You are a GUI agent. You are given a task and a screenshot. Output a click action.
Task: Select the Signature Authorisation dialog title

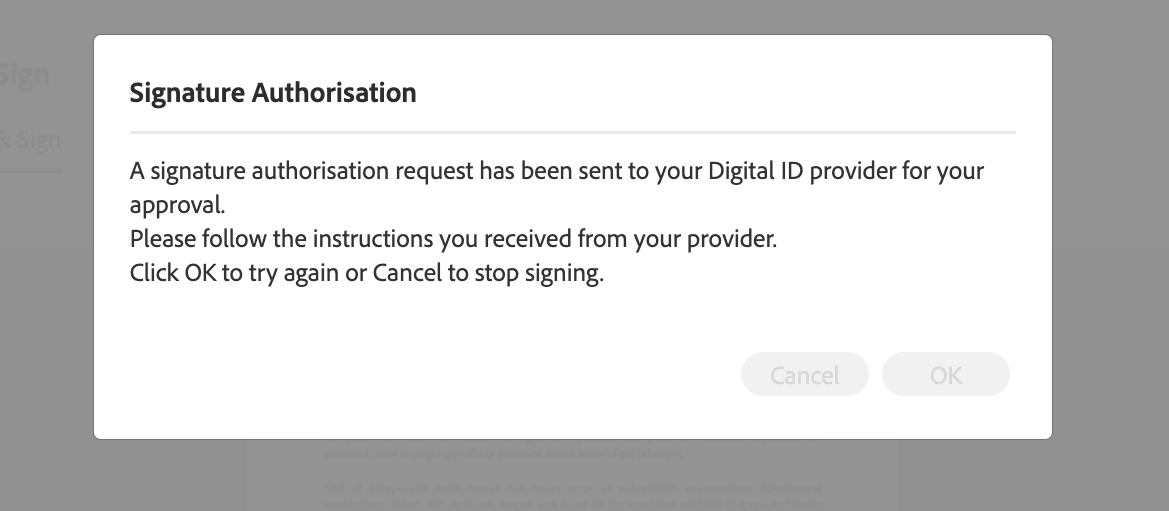pyautogui.click(x=273, y=93)
